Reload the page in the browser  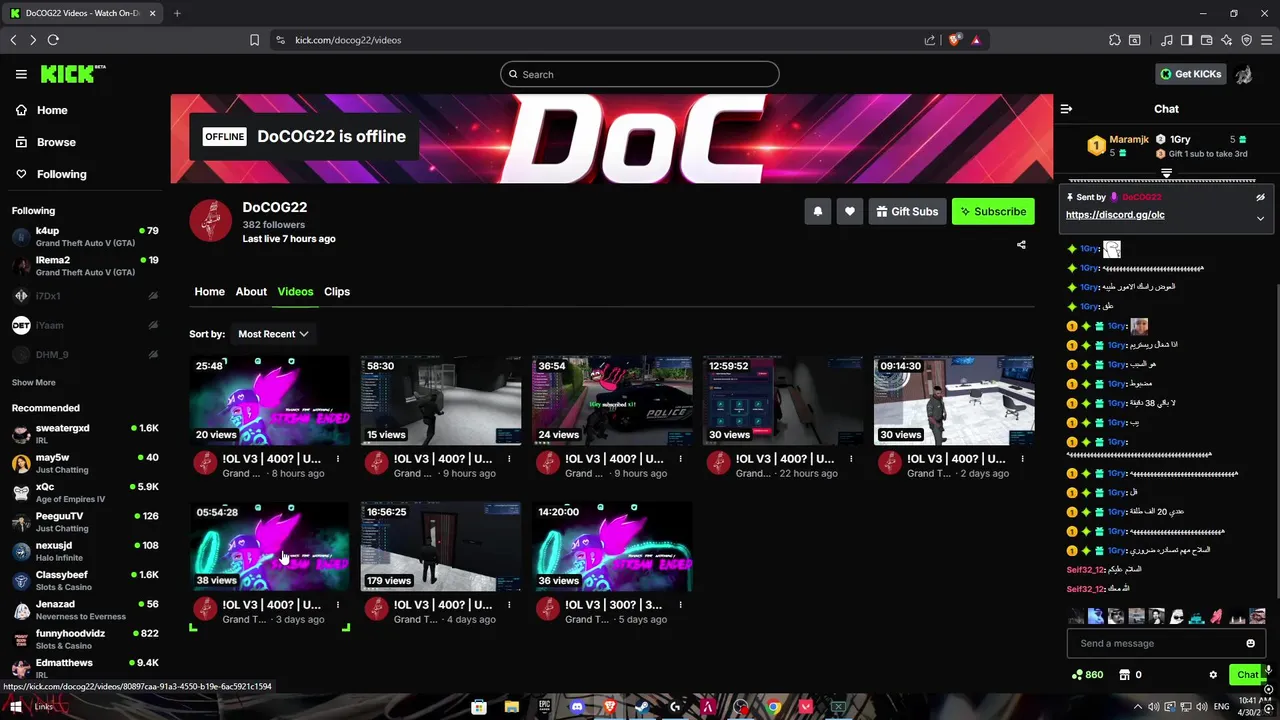[x=53, y=40]
